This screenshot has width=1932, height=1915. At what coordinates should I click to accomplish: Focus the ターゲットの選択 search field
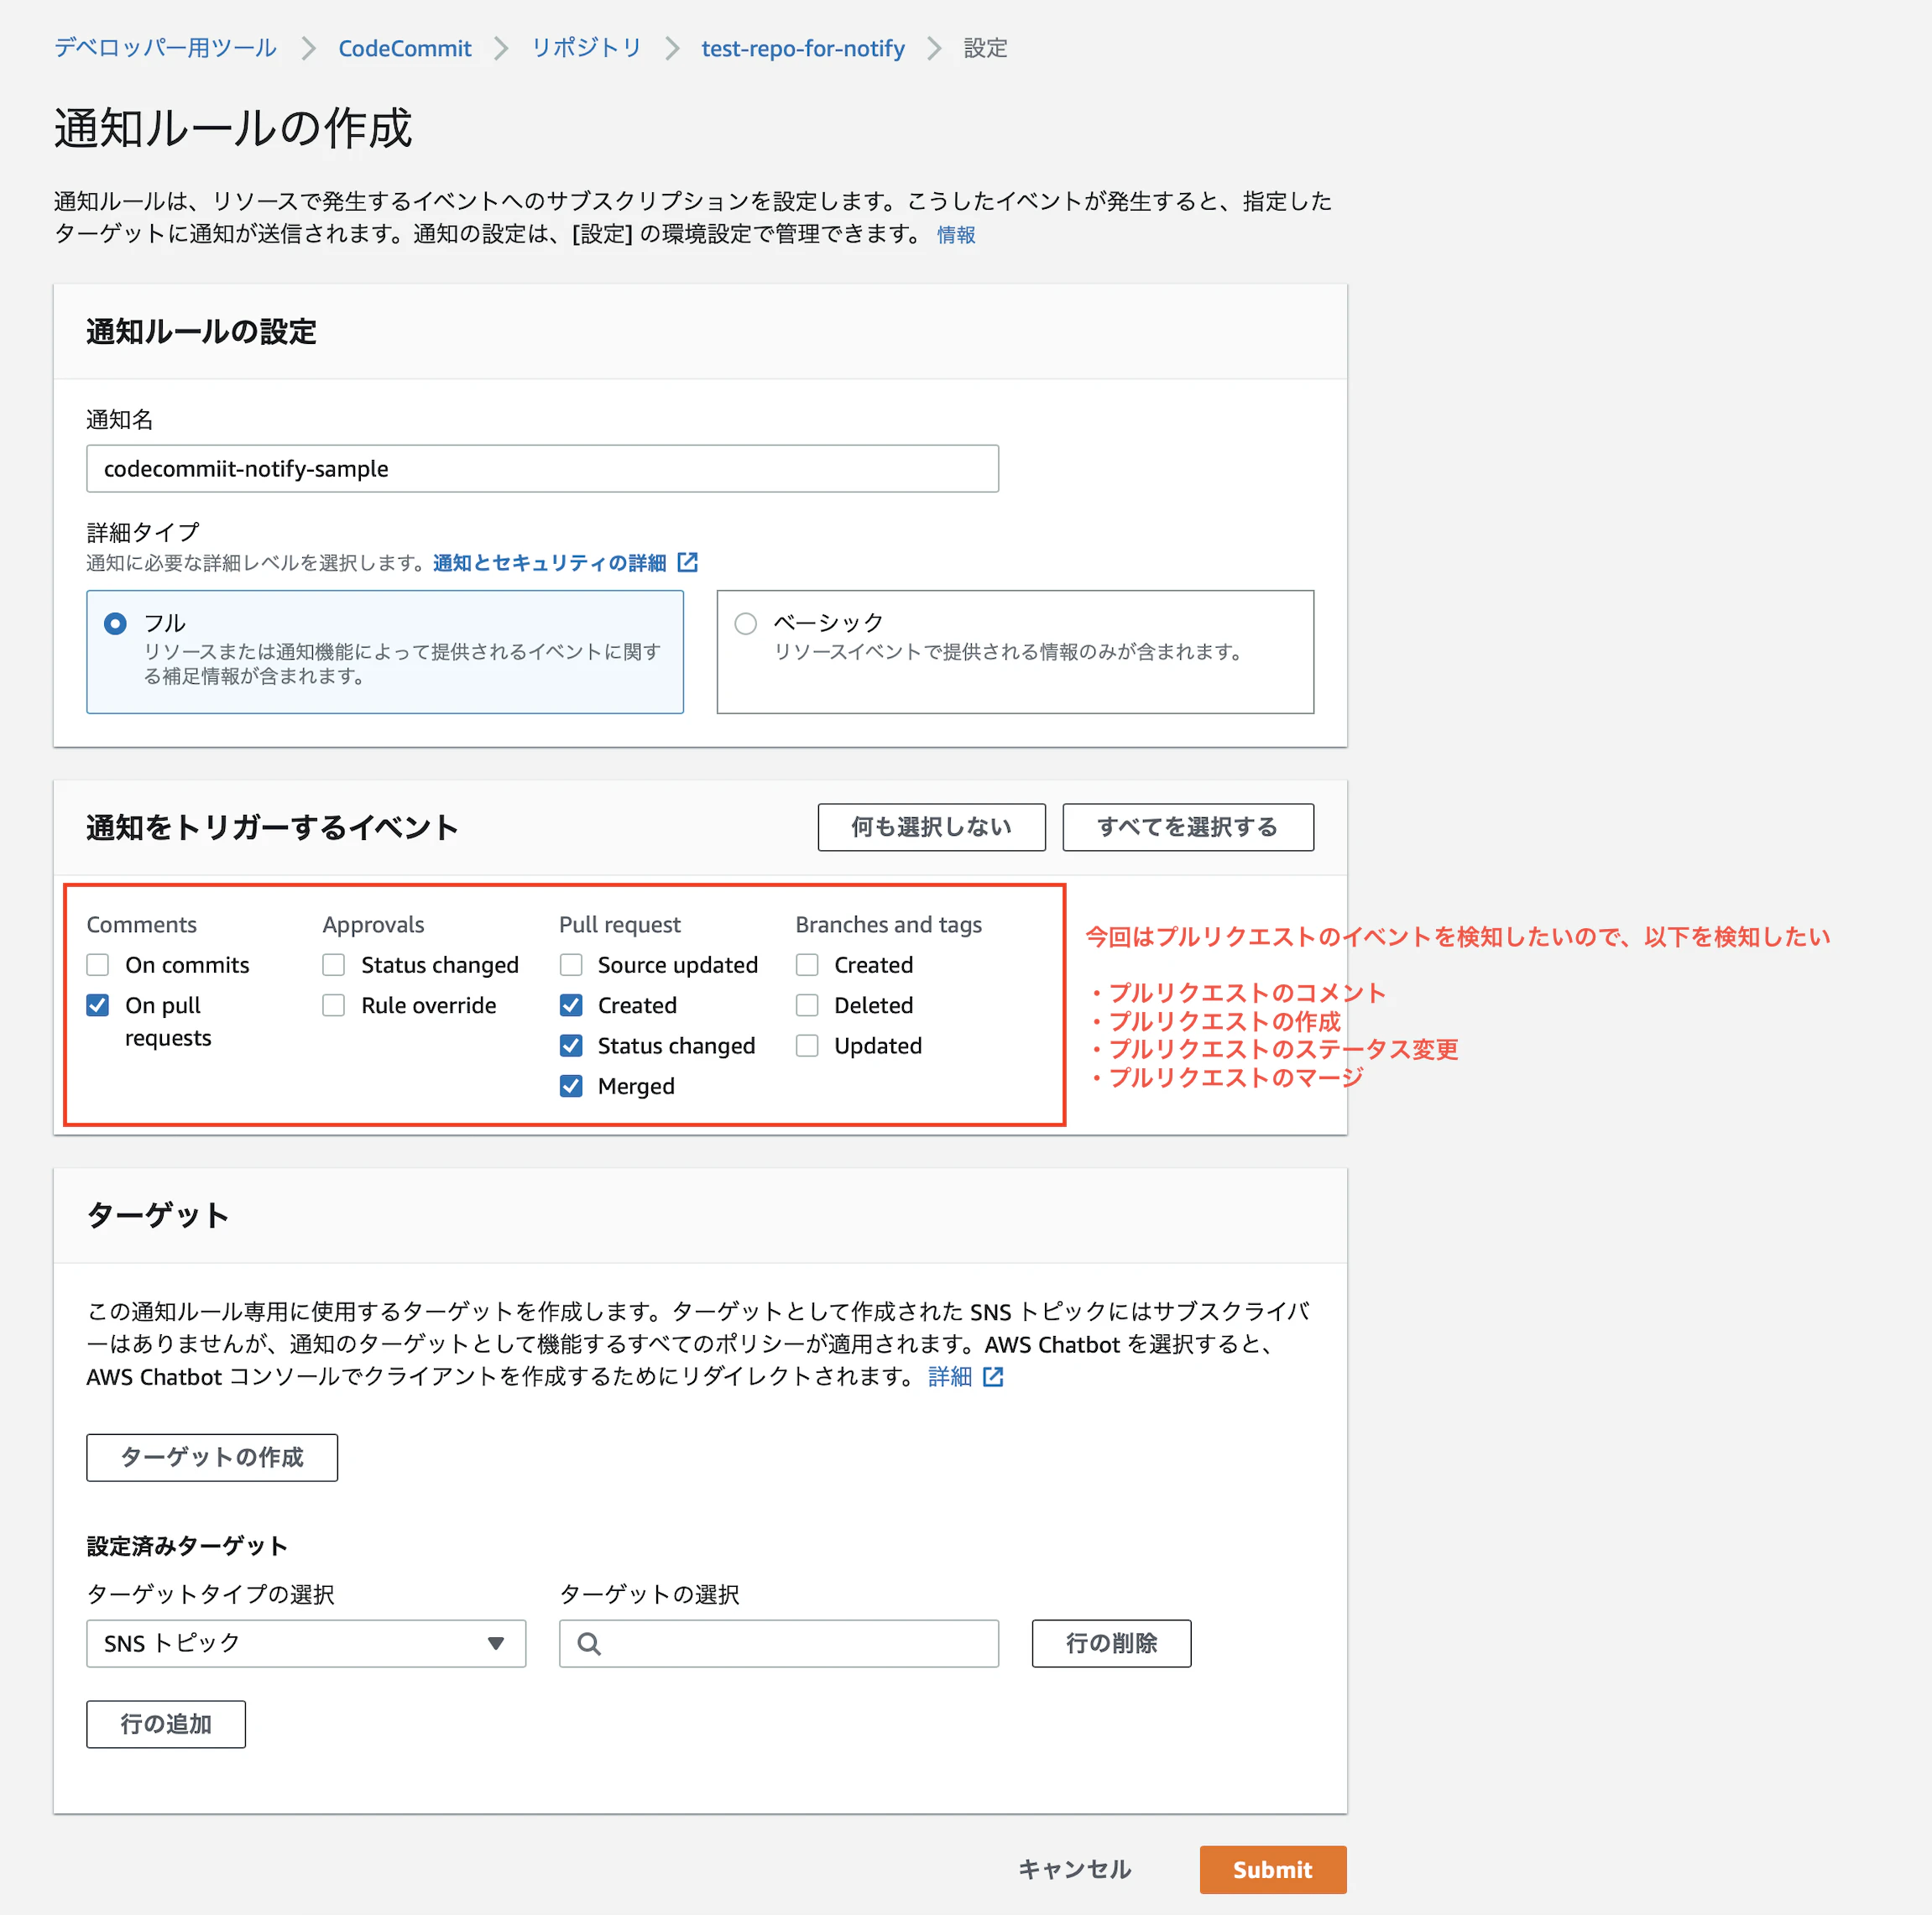pyautogui.click(x=778, y=1643)
